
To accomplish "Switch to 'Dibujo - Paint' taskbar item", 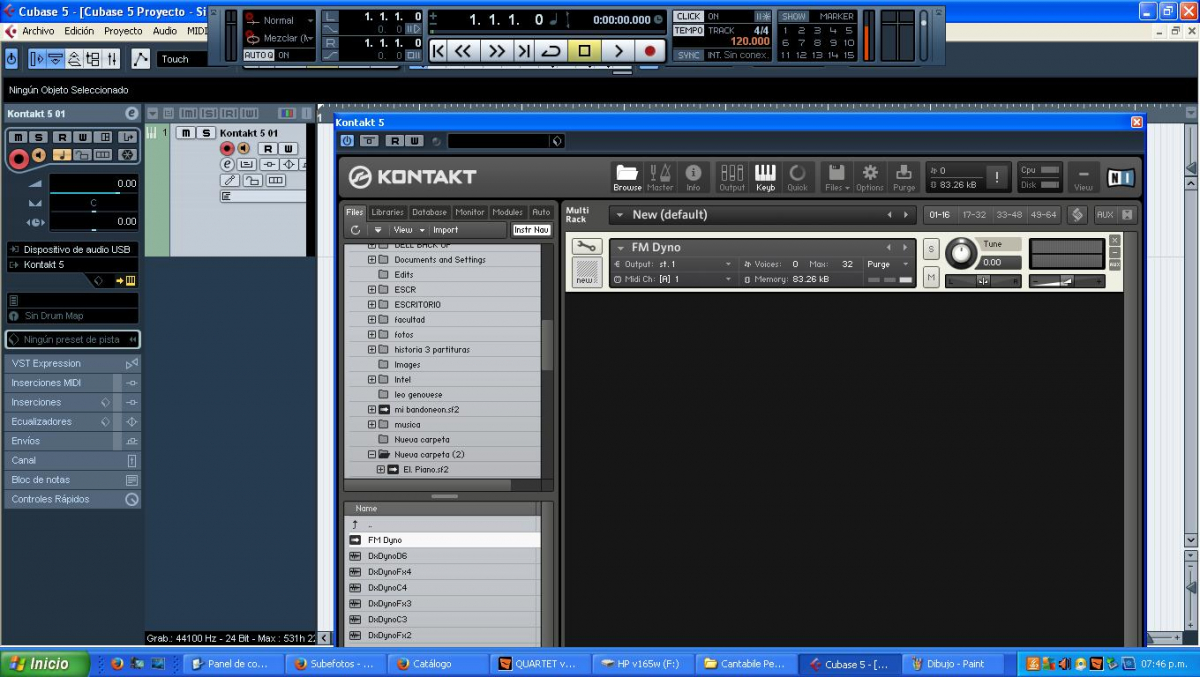I will [954, 663].
